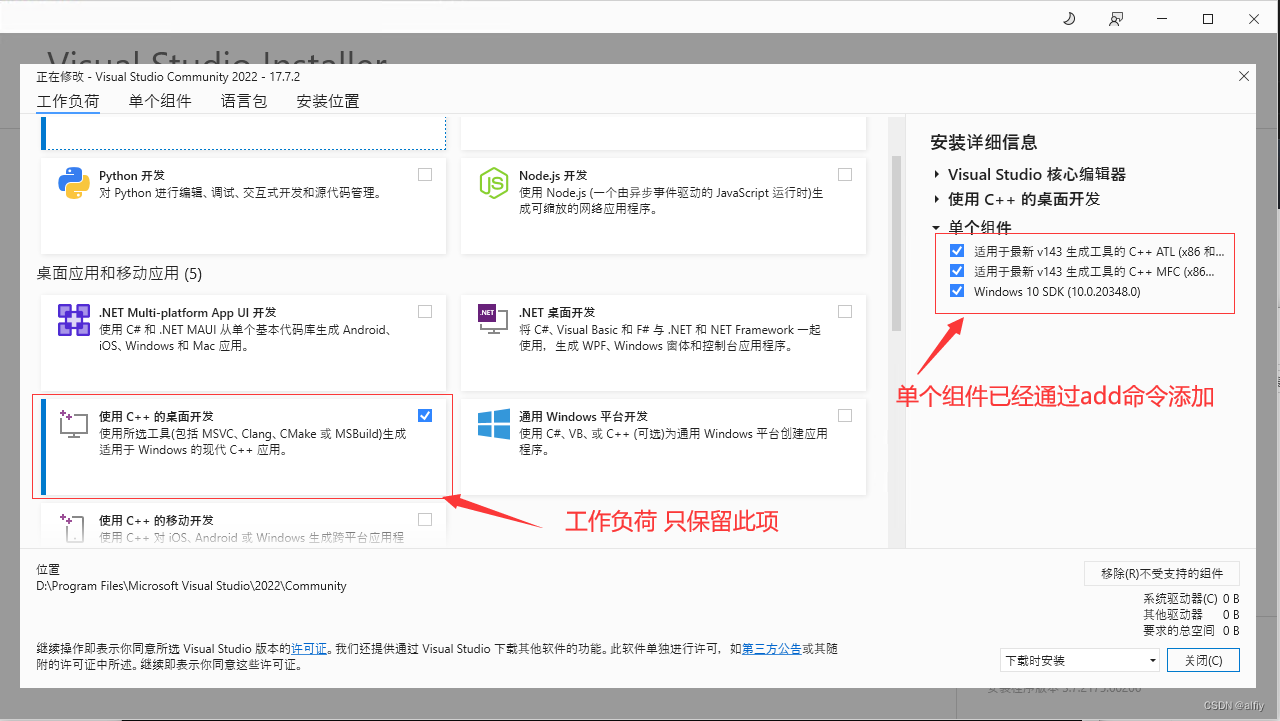Switch to the 工作负荷 tab
Screen dimensions: 1280x721
point(68,101)
